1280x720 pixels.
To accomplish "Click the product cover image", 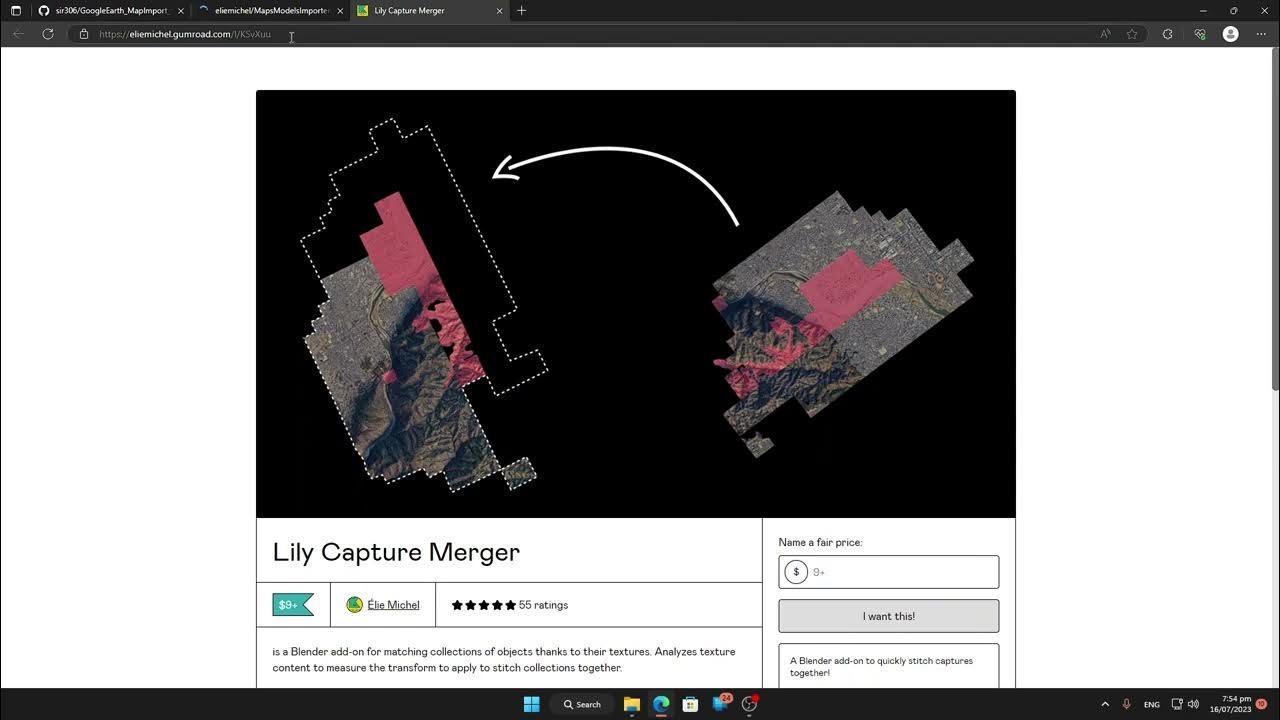I will point(636,304).
